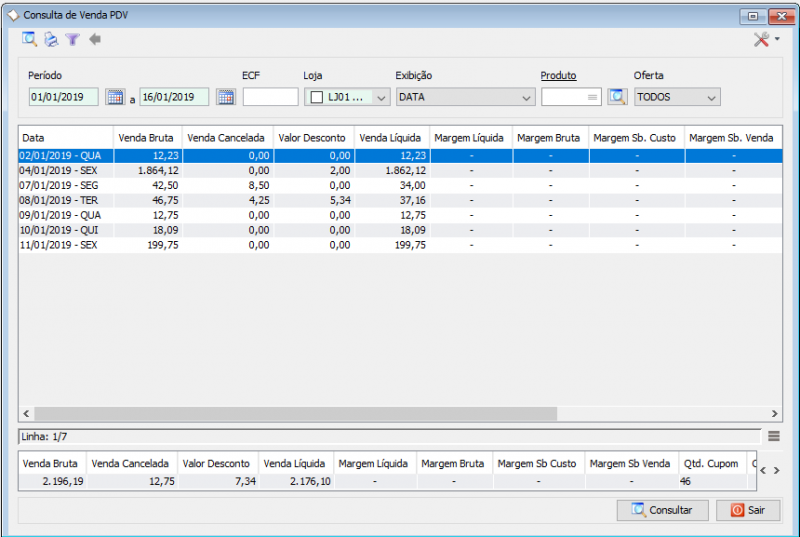This screenshot has height=537, width=800.
Task: Expand the tools icon dropdown arrow
Action: (x=777, y=39)
